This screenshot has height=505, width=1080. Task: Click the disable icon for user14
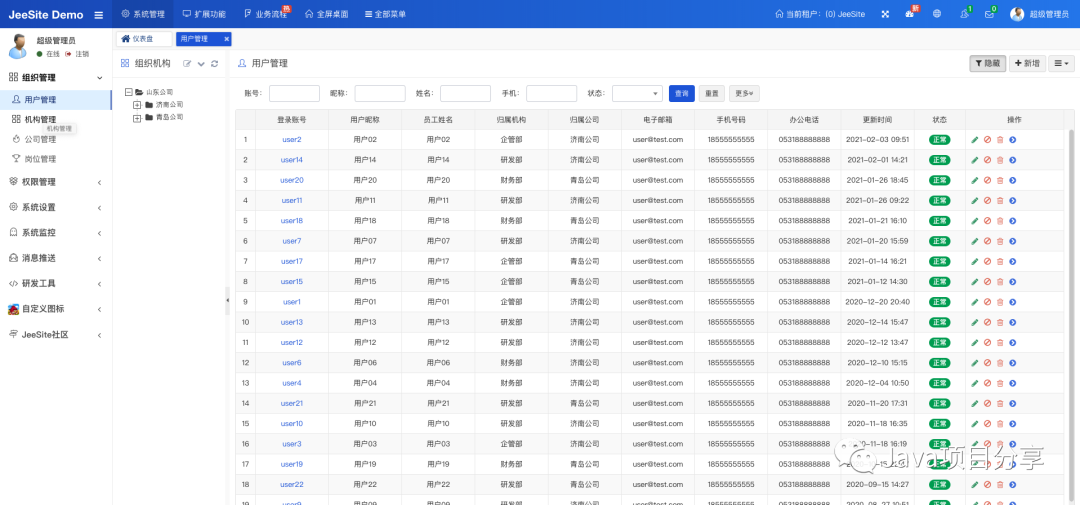(987, 160)
